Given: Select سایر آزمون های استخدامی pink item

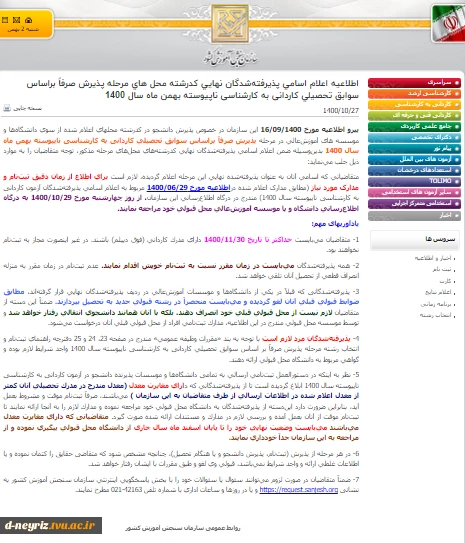Looking at the screenshot, I should pos(414,193).
